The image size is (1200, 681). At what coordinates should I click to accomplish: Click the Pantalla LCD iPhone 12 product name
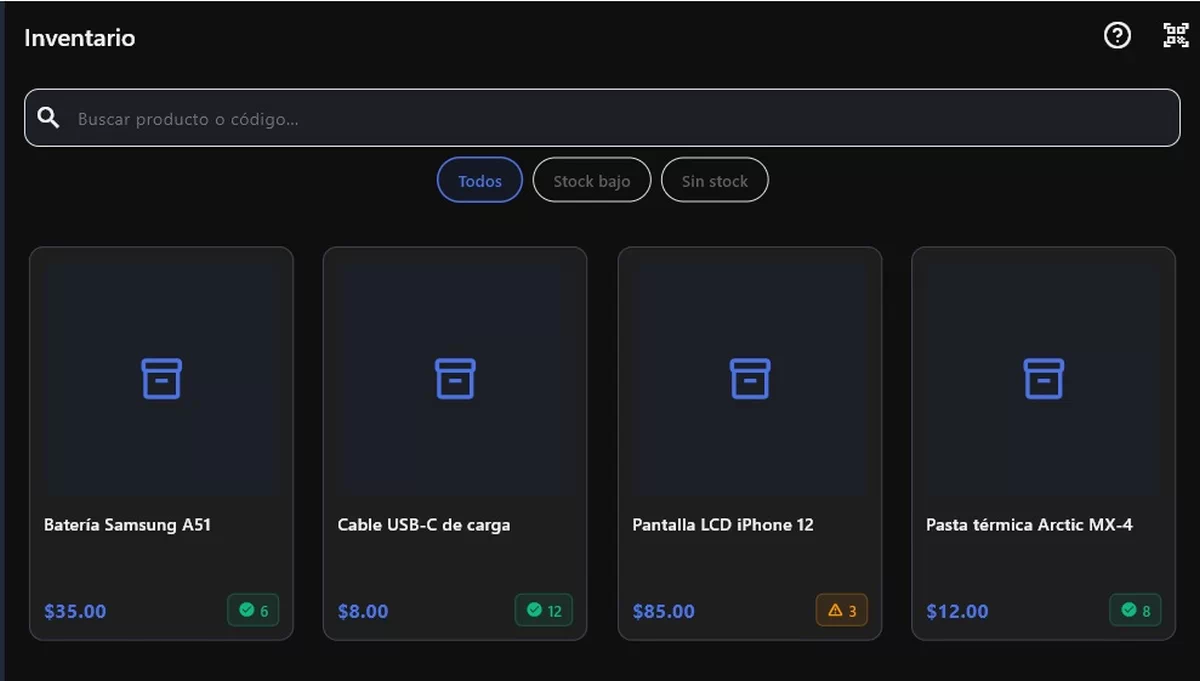723,525
